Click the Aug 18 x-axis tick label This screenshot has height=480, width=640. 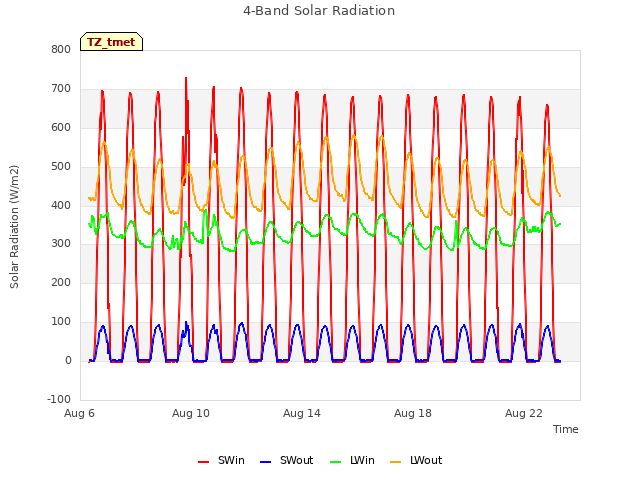tap(413, 413)
